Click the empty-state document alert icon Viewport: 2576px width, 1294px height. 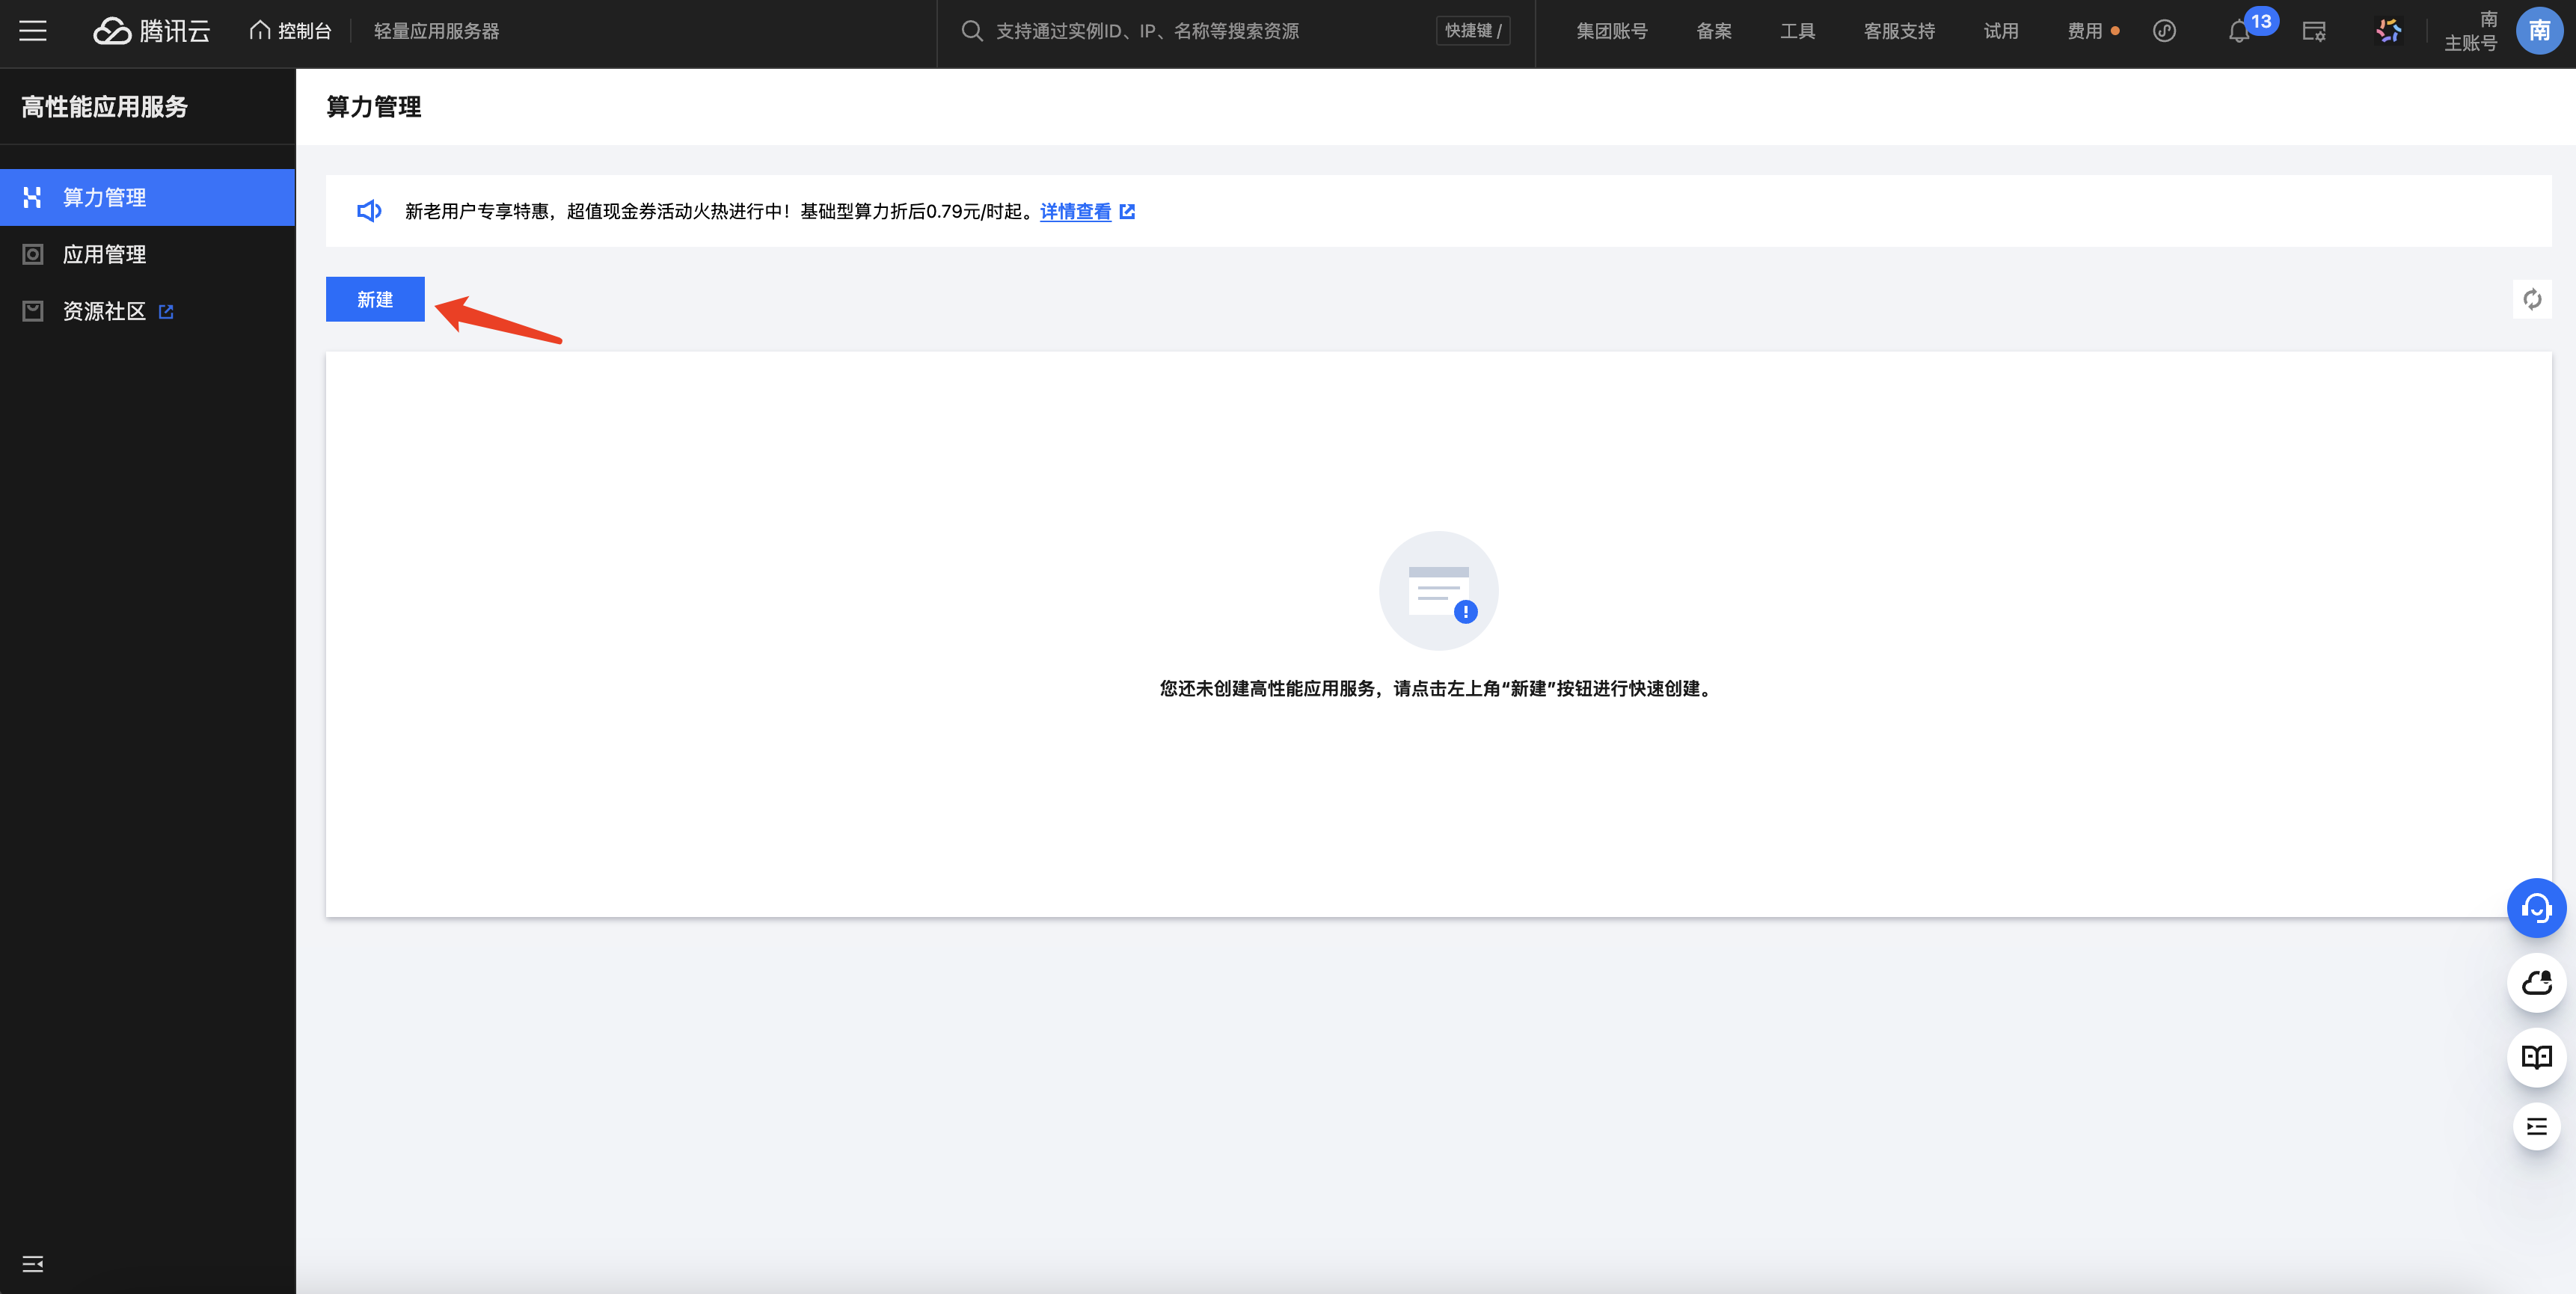(1438, 591)
